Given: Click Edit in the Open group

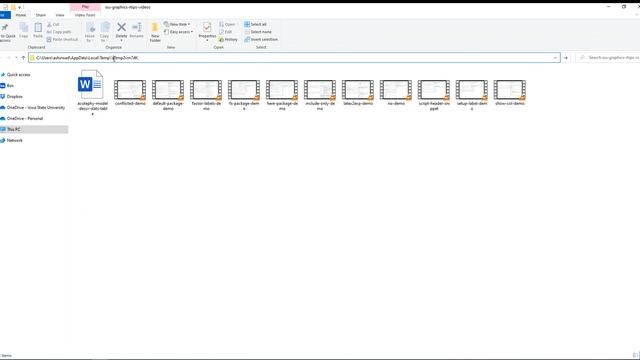Looking at the screenshot, I should pyautogui.click(x=225, y=32).
